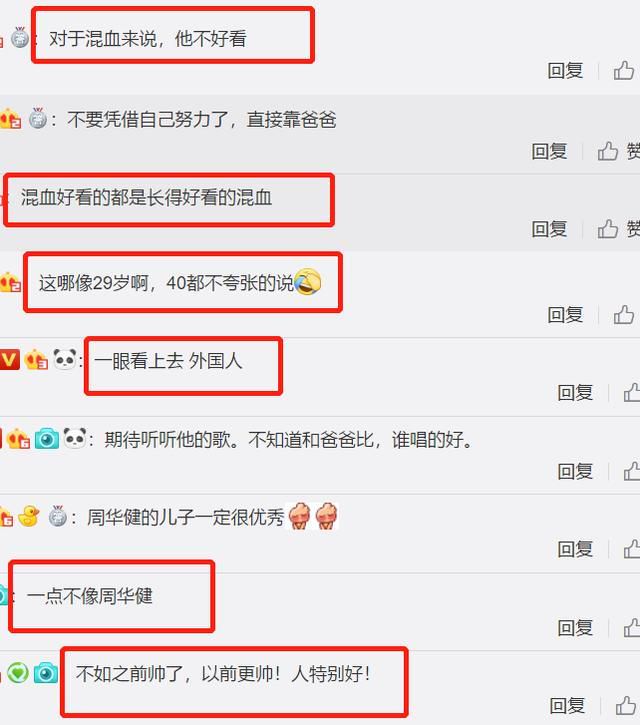Like the comment '对于混血来说，他不好看'
The width and height of the screenshot is (640, 725).
pyautogui.click(x=624, y=70)
